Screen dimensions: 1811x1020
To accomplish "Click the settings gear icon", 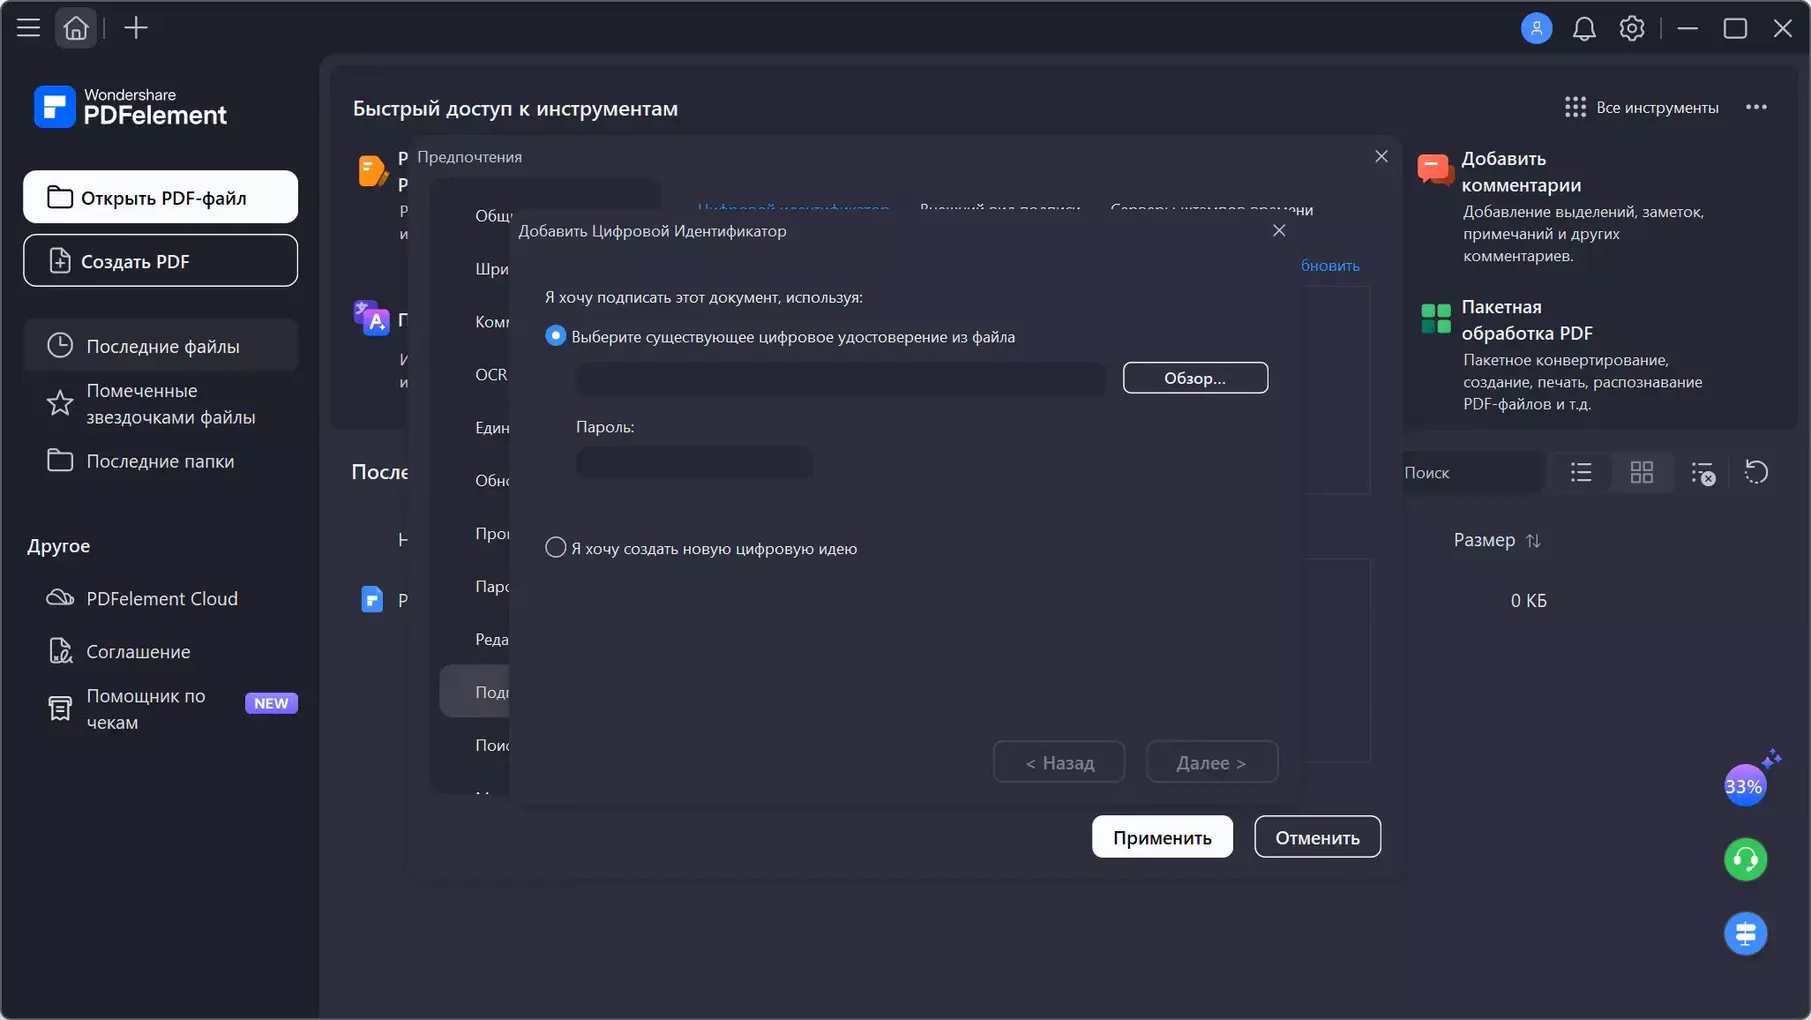I will tap(1631, 29).
